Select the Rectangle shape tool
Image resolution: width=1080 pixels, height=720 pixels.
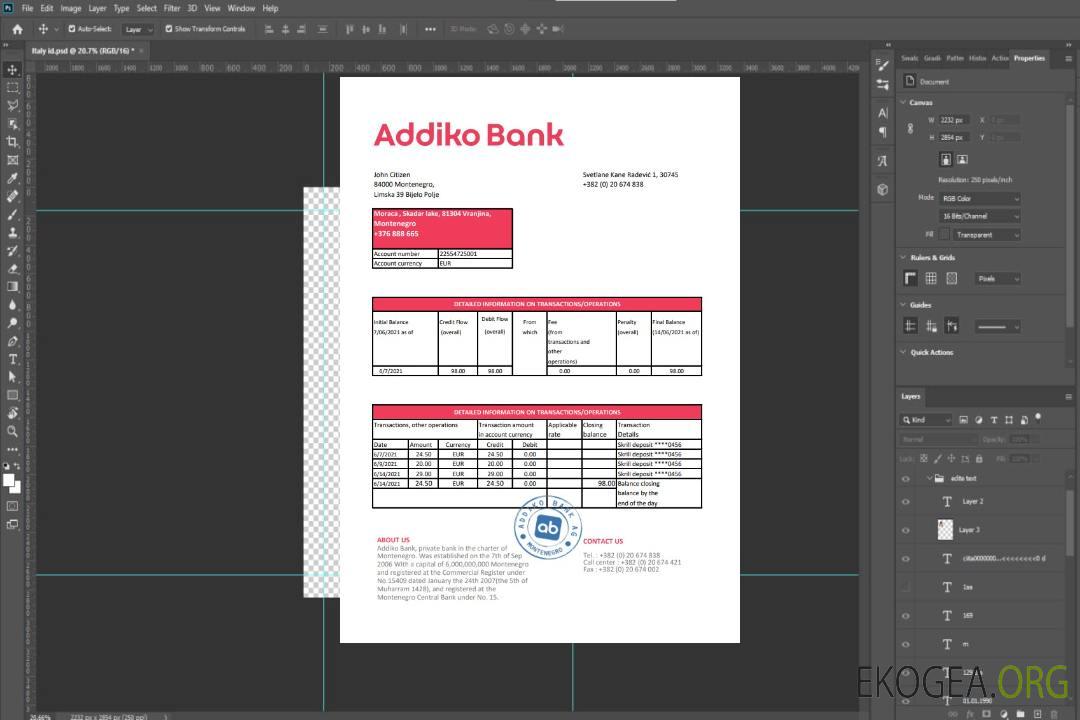pyautogui.click(x=12, y=395)
